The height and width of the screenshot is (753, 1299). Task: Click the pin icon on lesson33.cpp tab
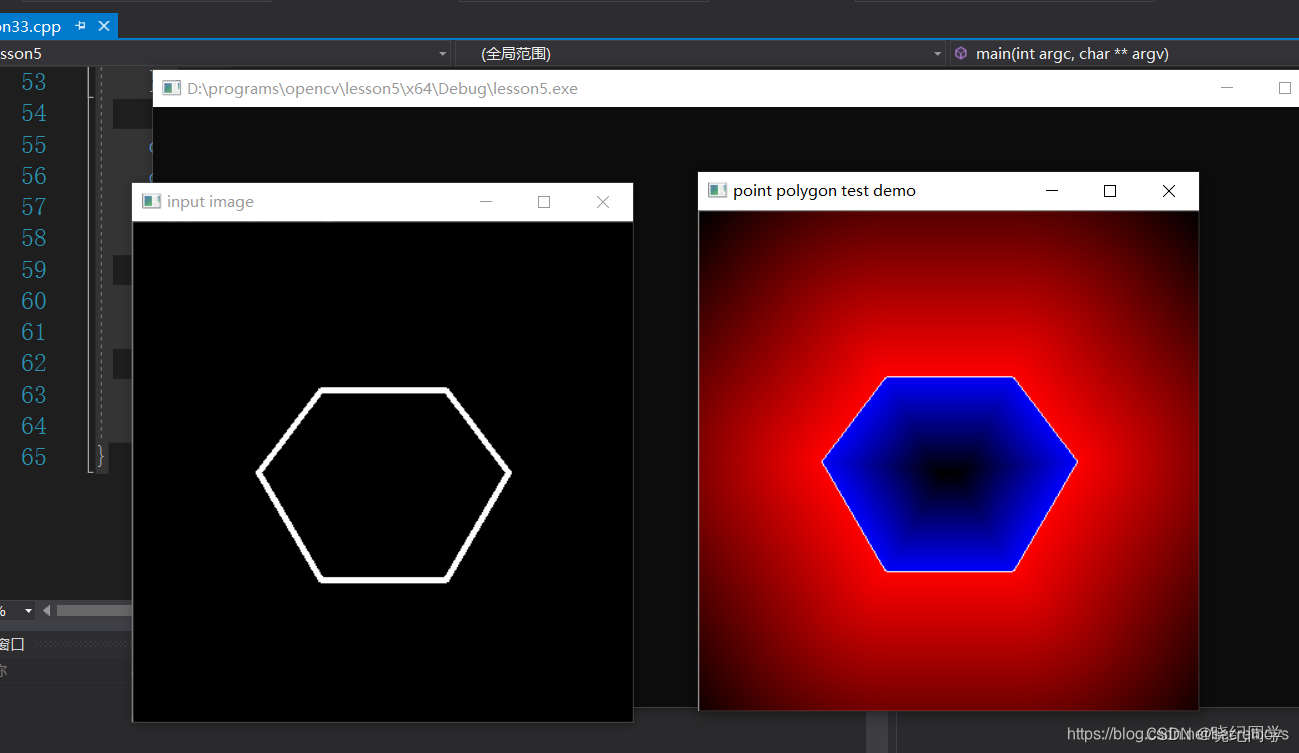coord(81,26)
